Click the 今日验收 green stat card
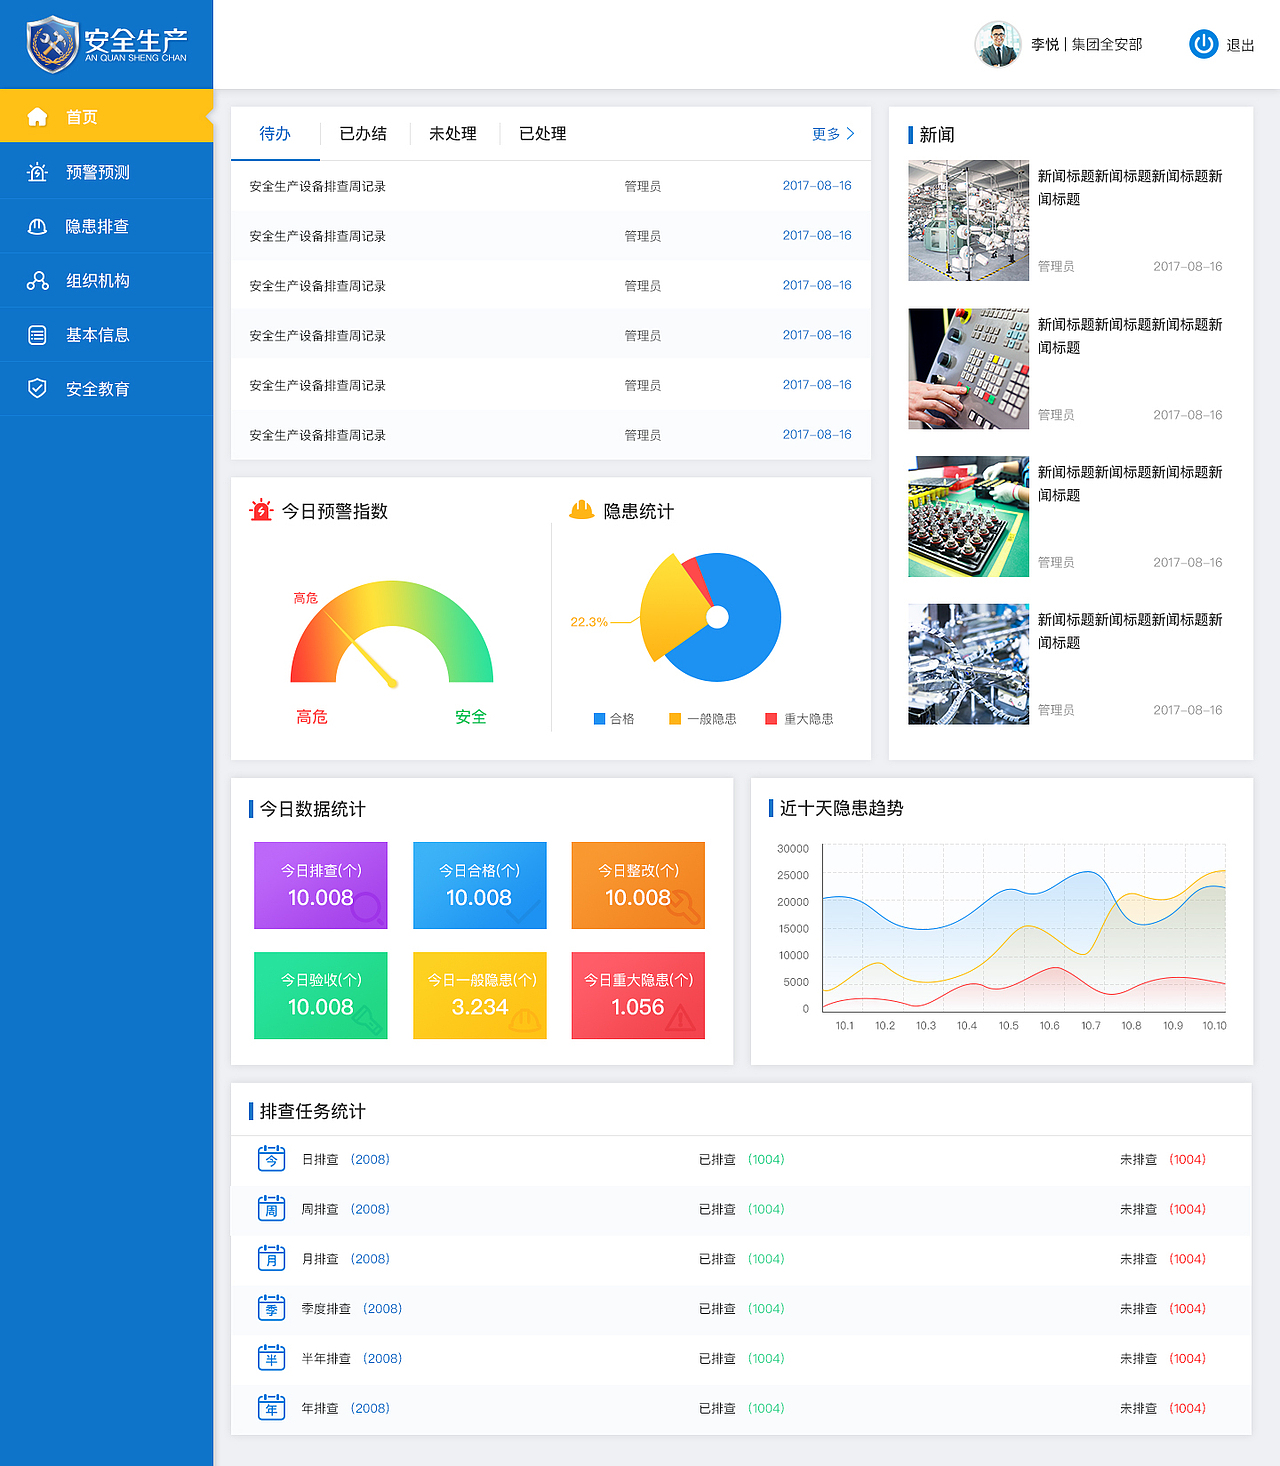The height and width of the screenshot is (1466, 1280). [x=320, y=995]
